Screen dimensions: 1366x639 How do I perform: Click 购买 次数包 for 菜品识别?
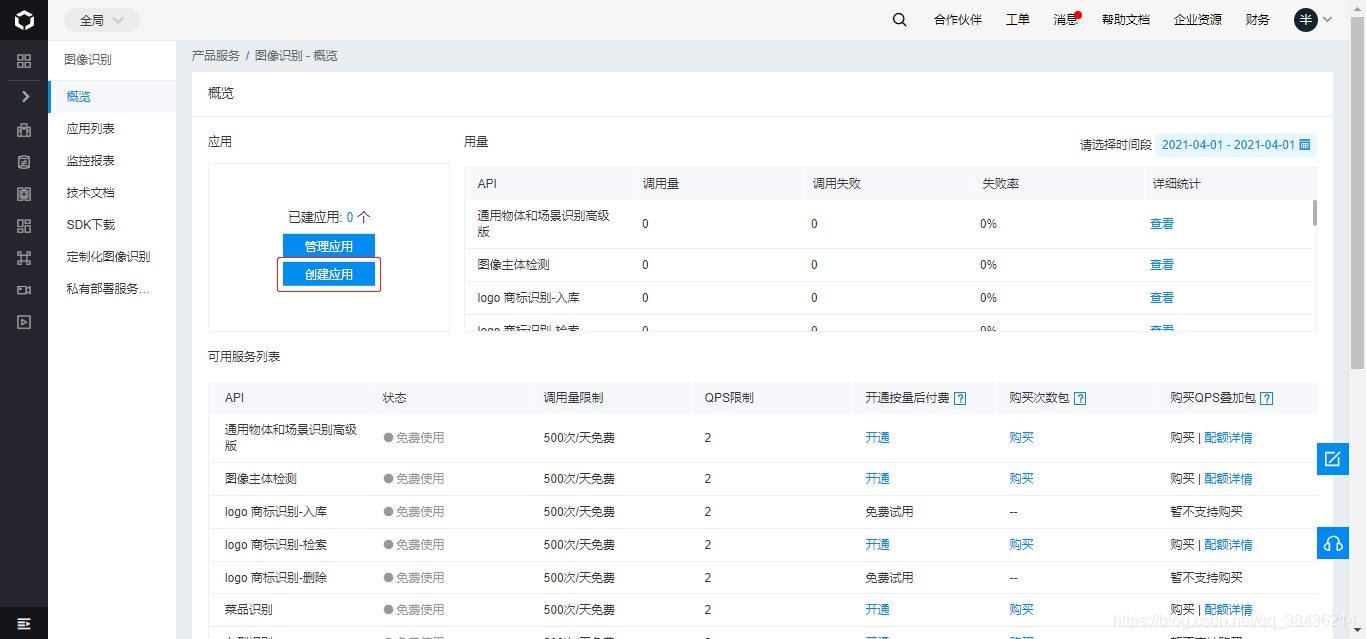point(1021,610)
